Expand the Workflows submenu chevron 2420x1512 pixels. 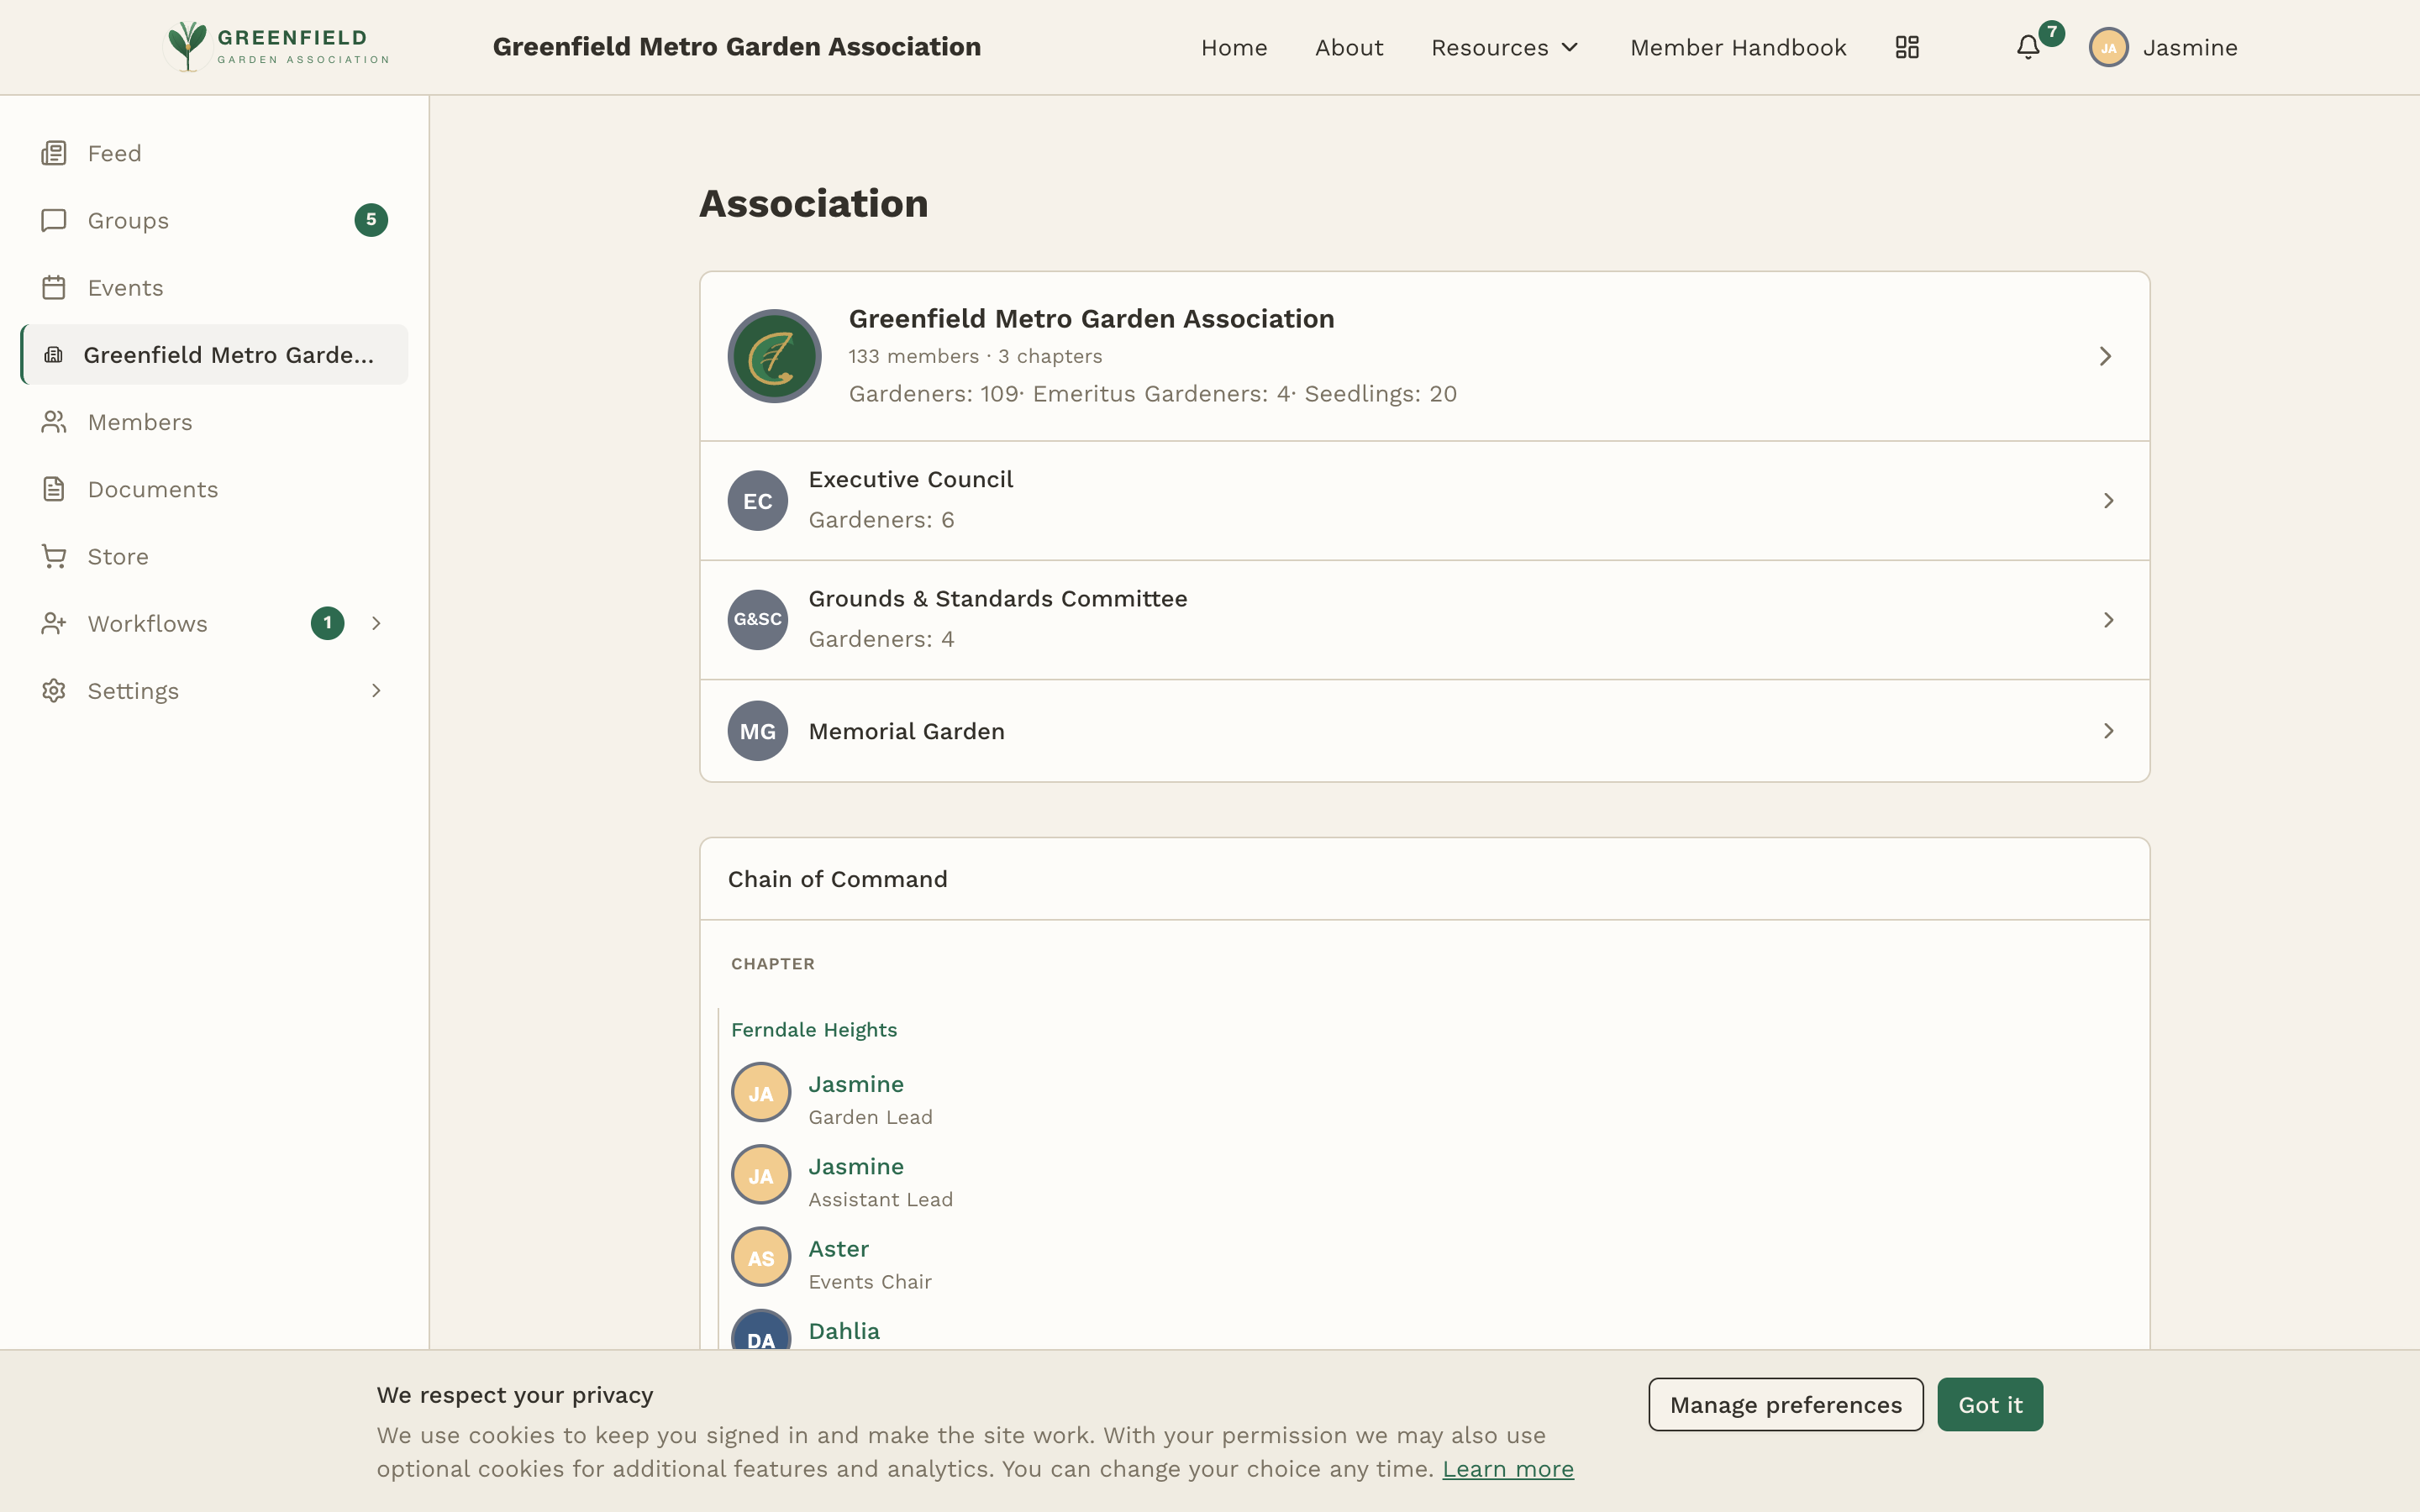point(376,623)
